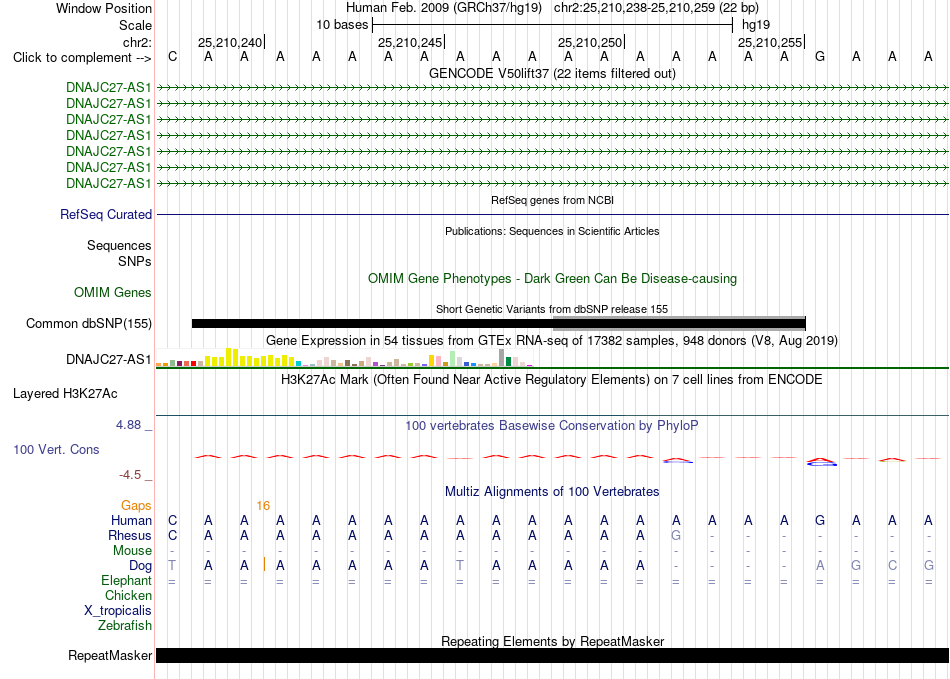Click the PhyloP minimum value -4.5

pyautogui.click(x=130, y=475)
